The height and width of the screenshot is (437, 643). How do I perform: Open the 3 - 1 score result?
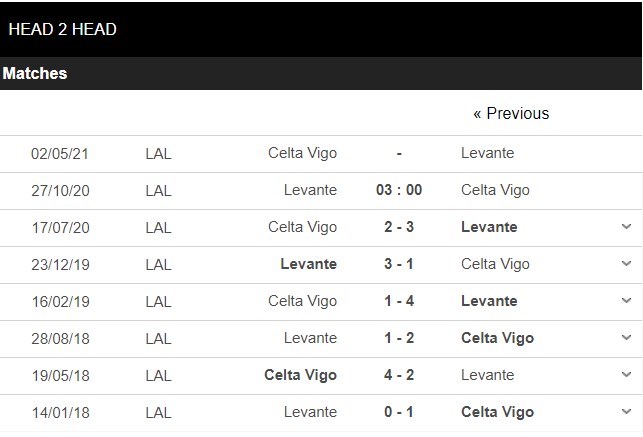click(399, 264)
